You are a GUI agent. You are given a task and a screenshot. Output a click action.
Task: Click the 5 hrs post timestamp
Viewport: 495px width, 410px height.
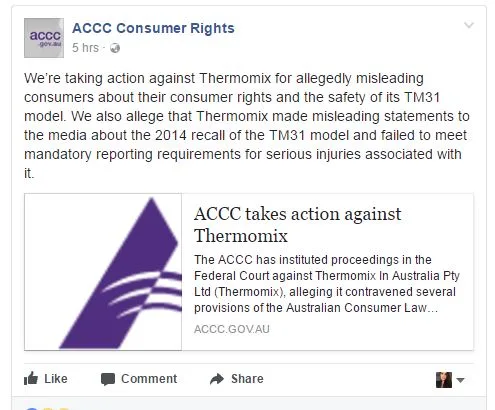click(85, 48)
